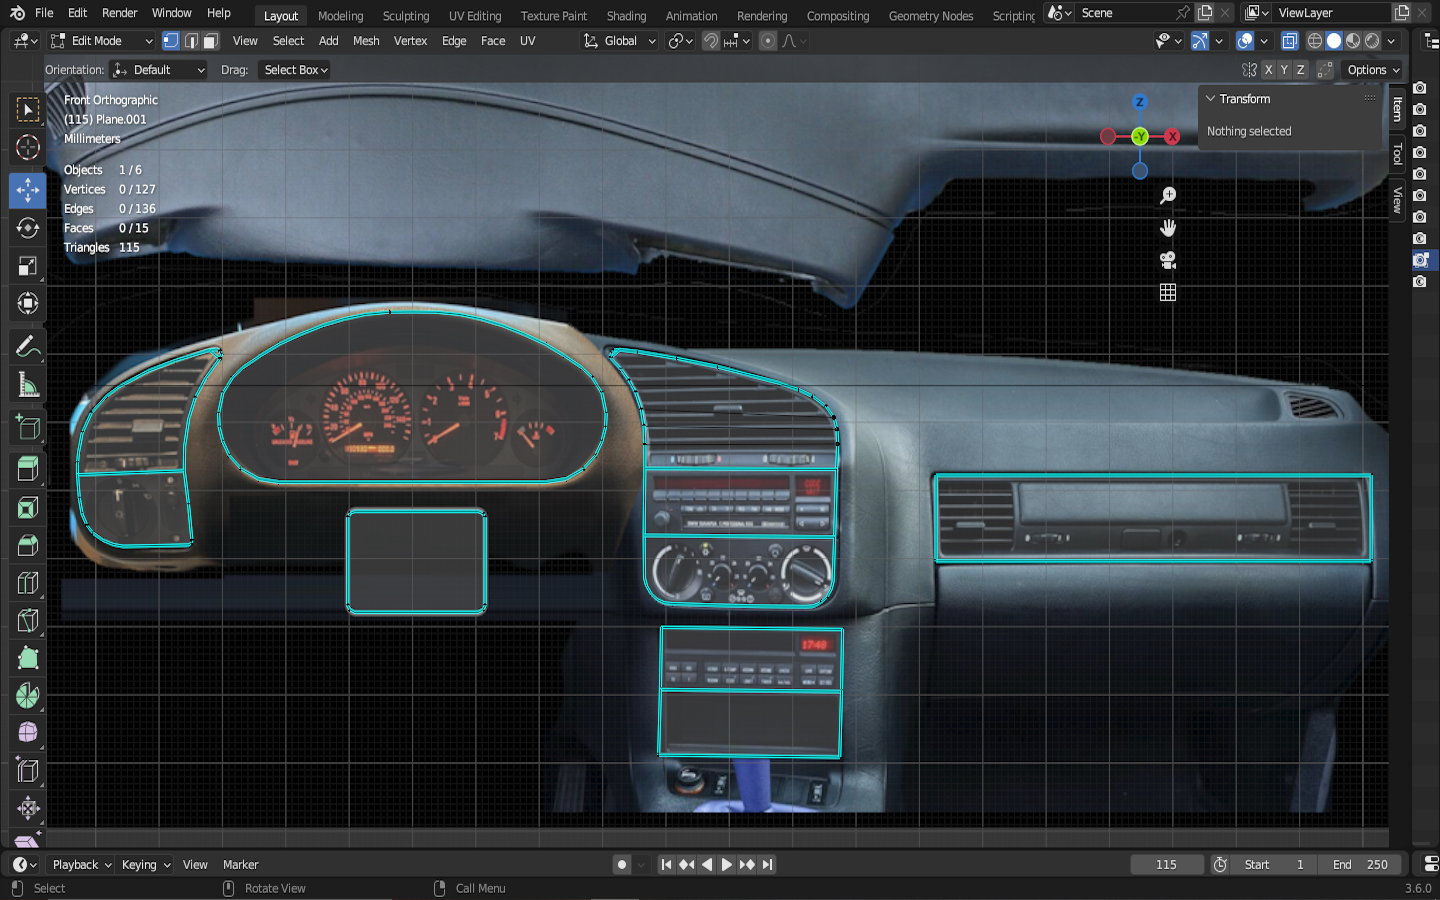This screenshot has height=900, width=1440.
Task: Open the Global transform orientation dropdown
Action: [x=620, y=41]
